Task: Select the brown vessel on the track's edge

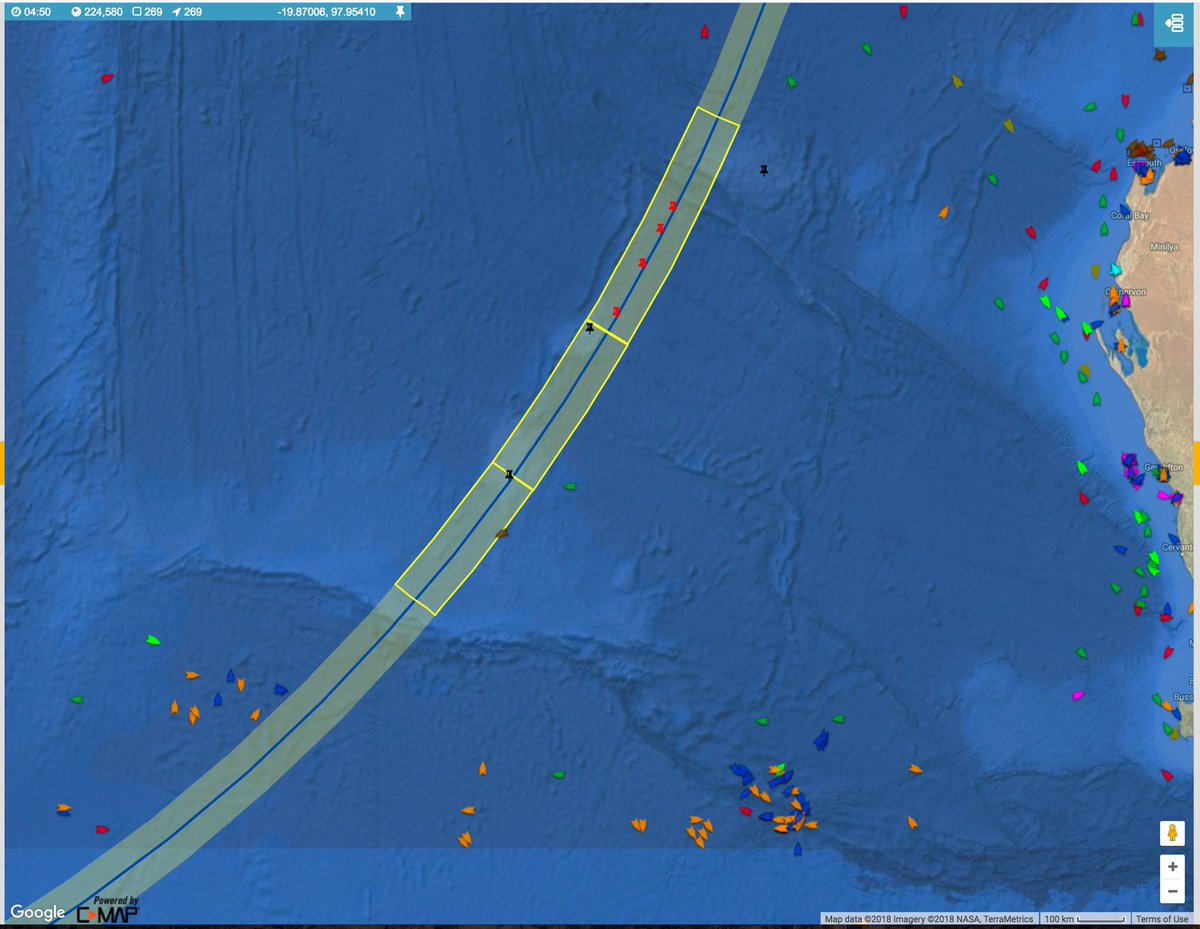Action: (502, 534)
